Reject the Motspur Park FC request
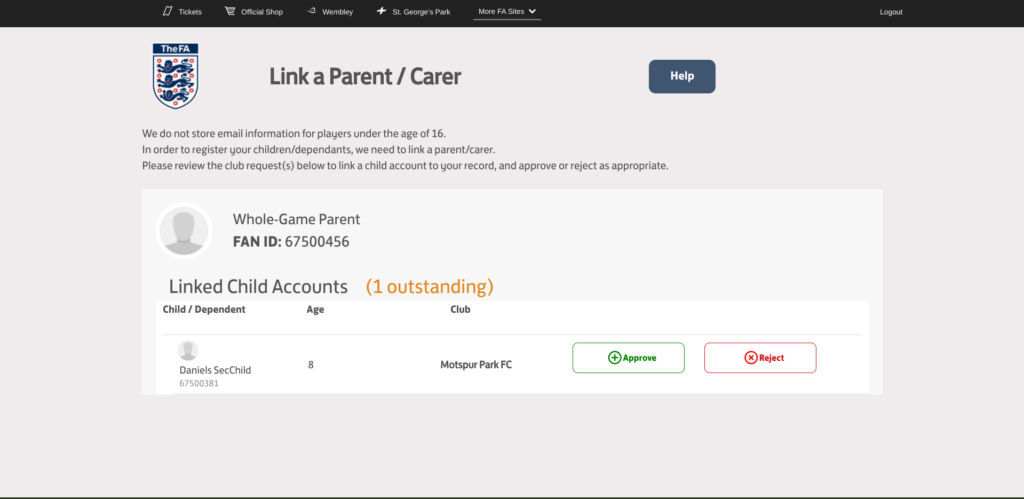Viewport: 1024px width, 499px height. (760, 358)
